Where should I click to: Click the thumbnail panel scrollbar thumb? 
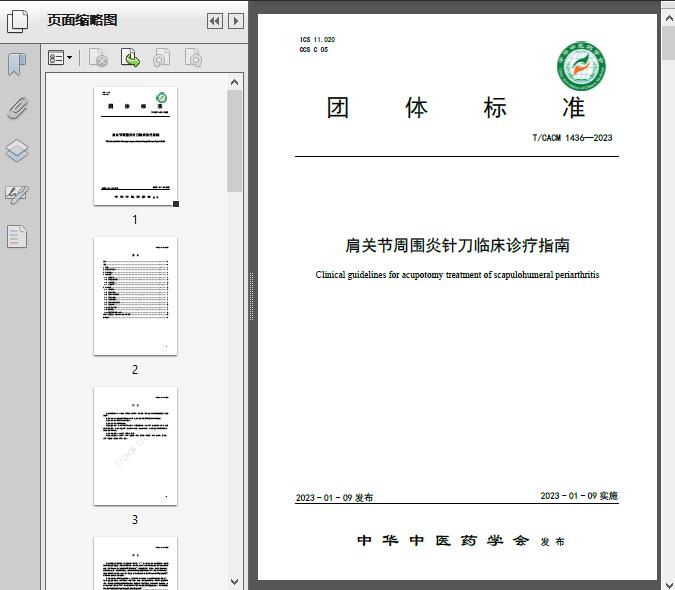[x=235, y=141]
